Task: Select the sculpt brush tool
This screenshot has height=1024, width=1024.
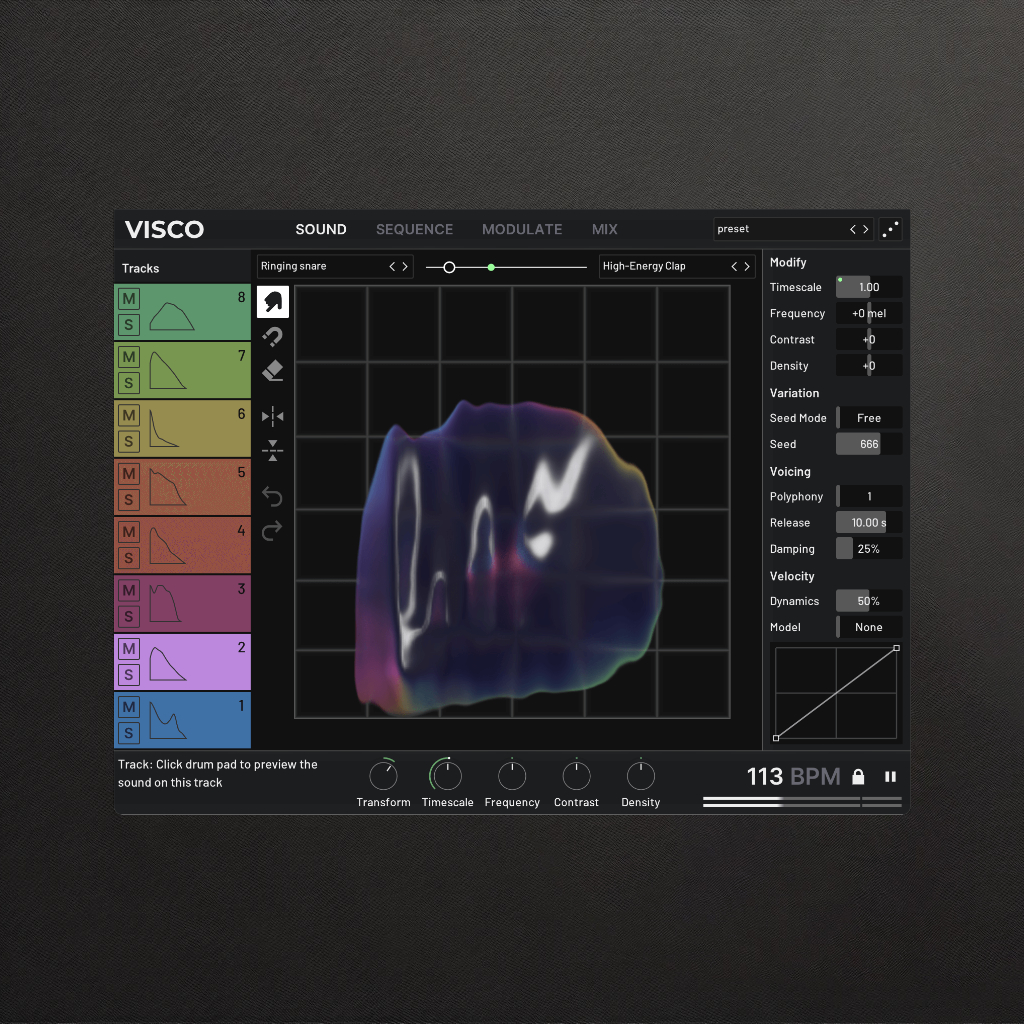Action: [x=272, y=301]
